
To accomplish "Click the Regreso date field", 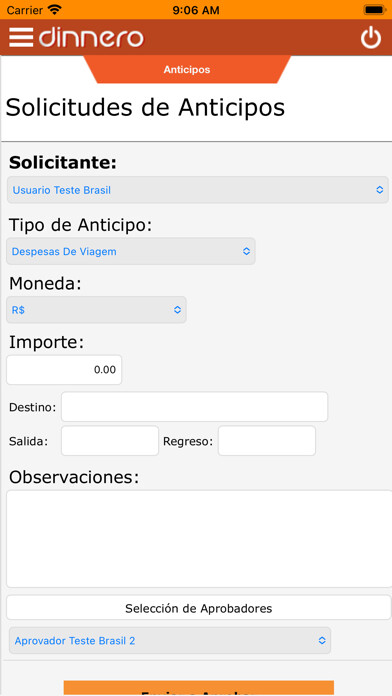I will pos(267,441).
